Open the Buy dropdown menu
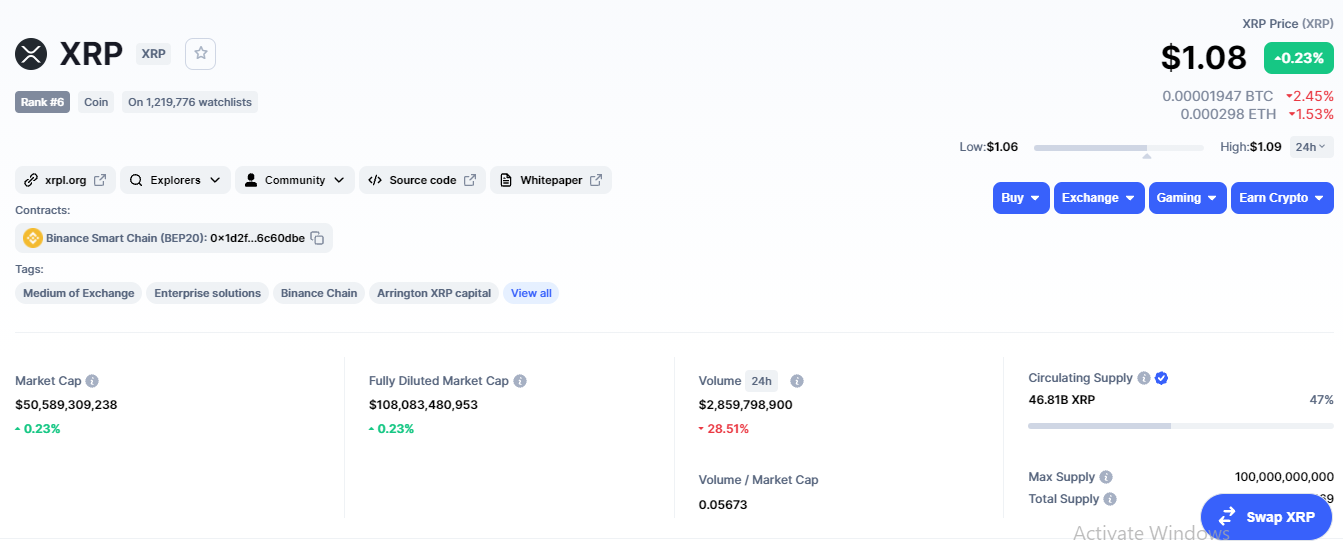Screen dimensions: 1343x544 (1021, 198)
